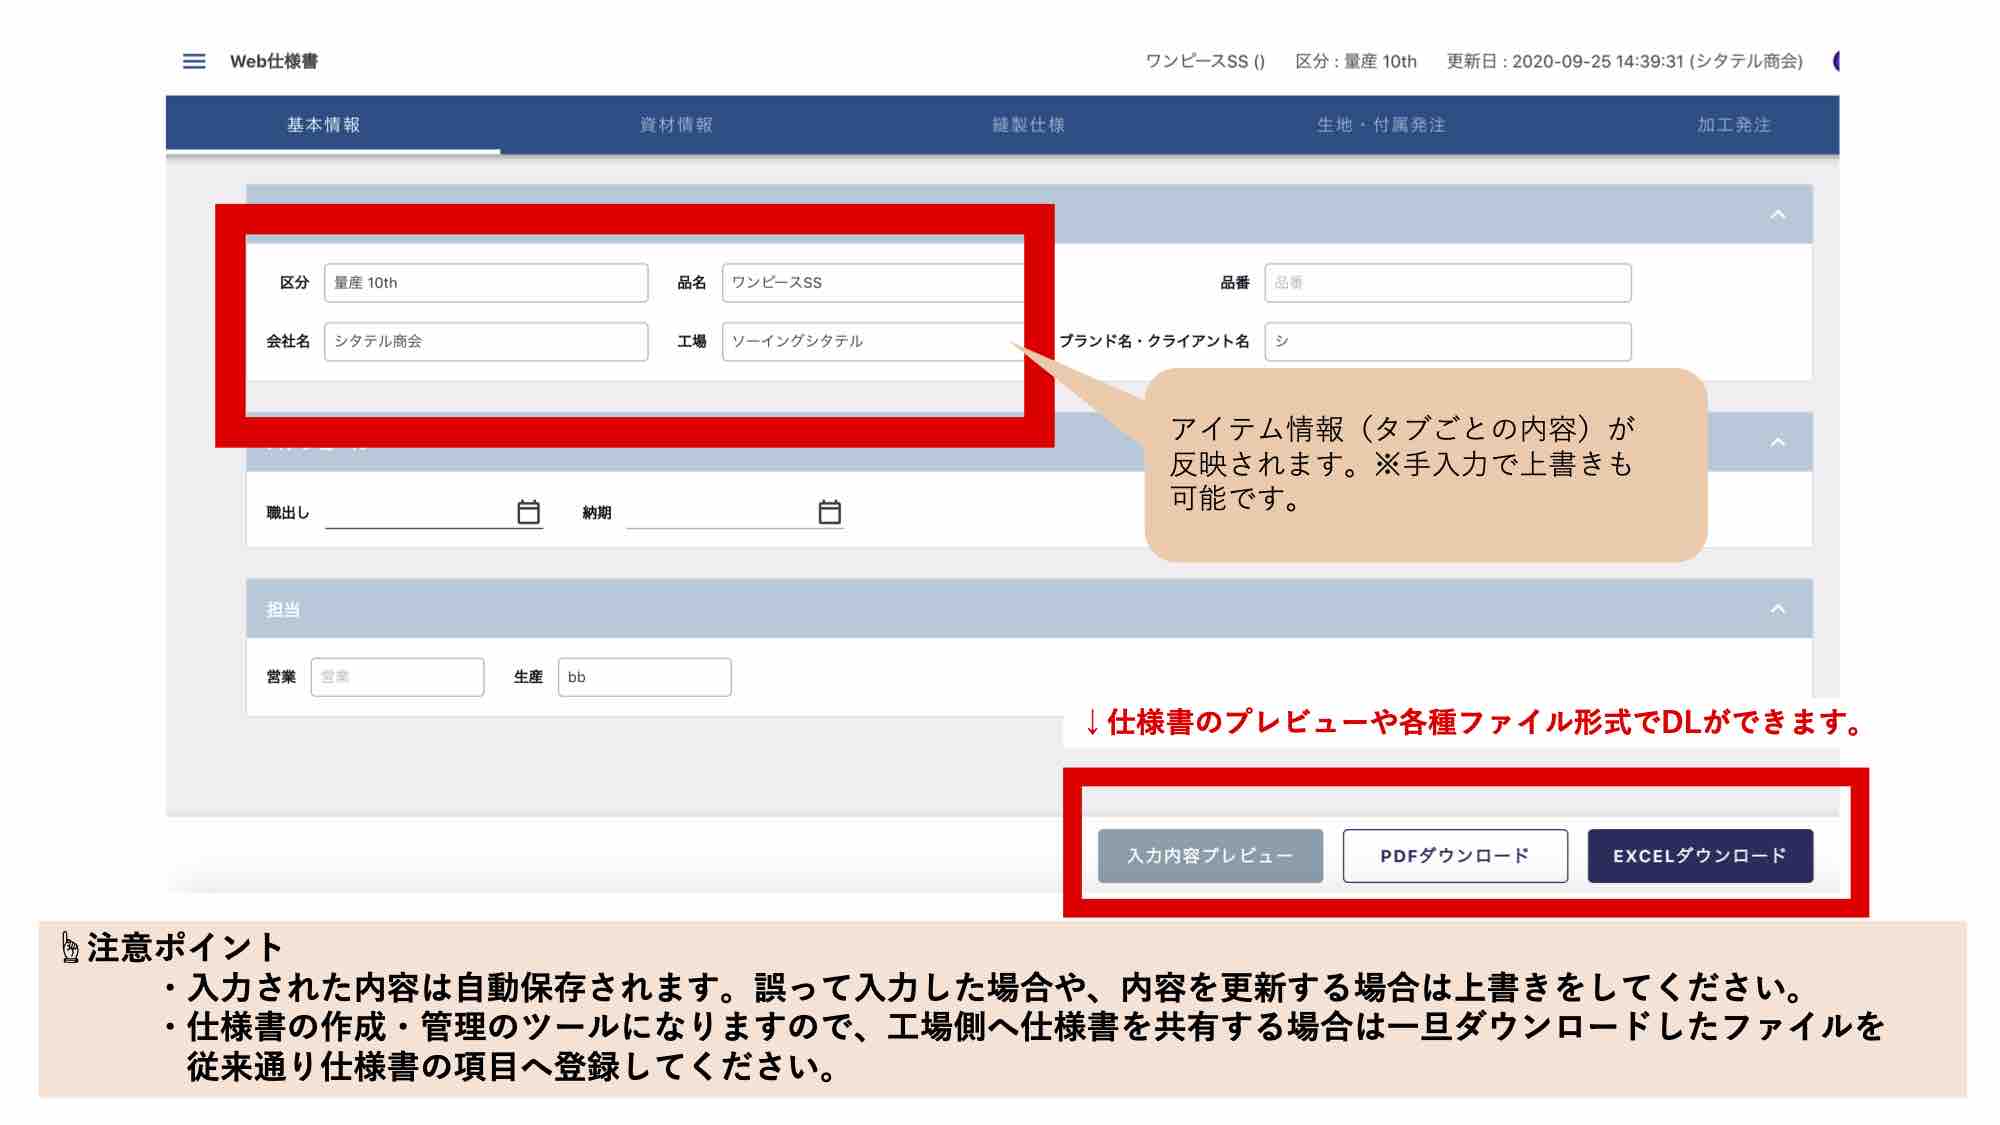
Task: Switch to the 縫製仕様 tab
Action: tap(1029, 125)
